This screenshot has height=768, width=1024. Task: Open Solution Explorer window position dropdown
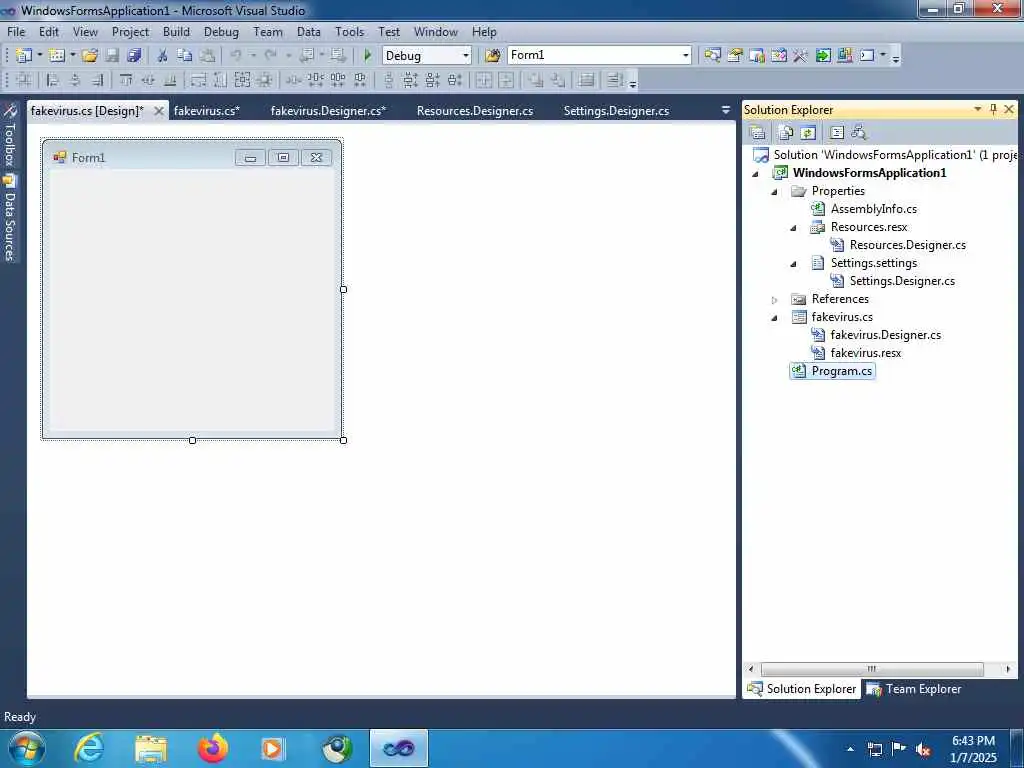(978, 109)
